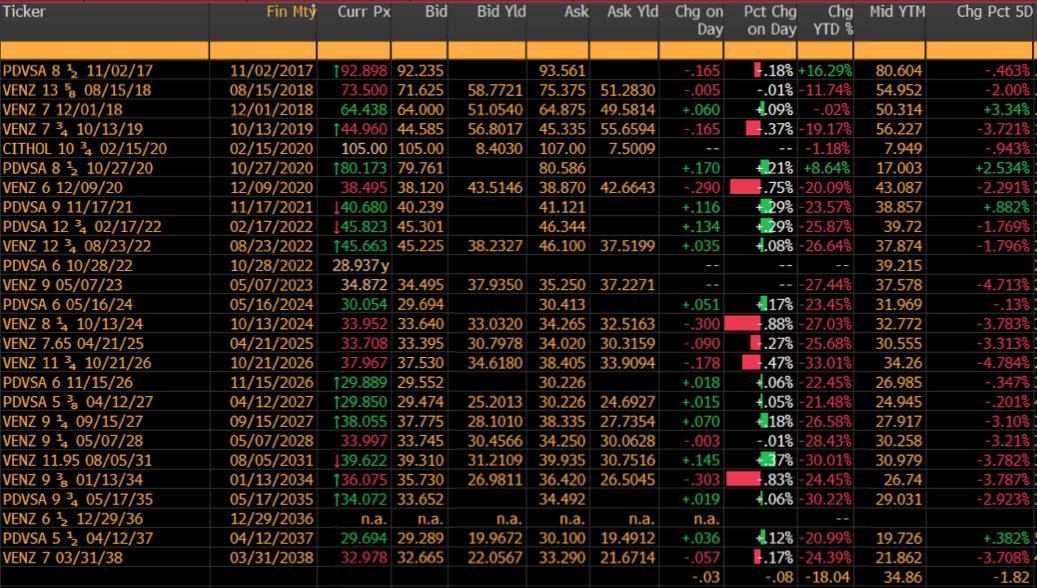Click the PDVSA 05/17/35 ticker
Screen dimensions: 1037x588
(x=78, y=500)
